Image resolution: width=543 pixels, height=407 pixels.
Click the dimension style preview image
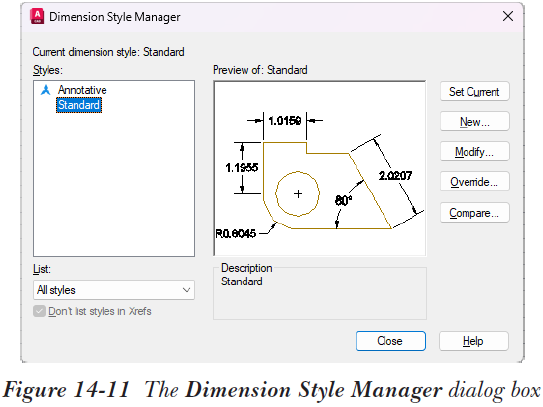click(320, 168)
